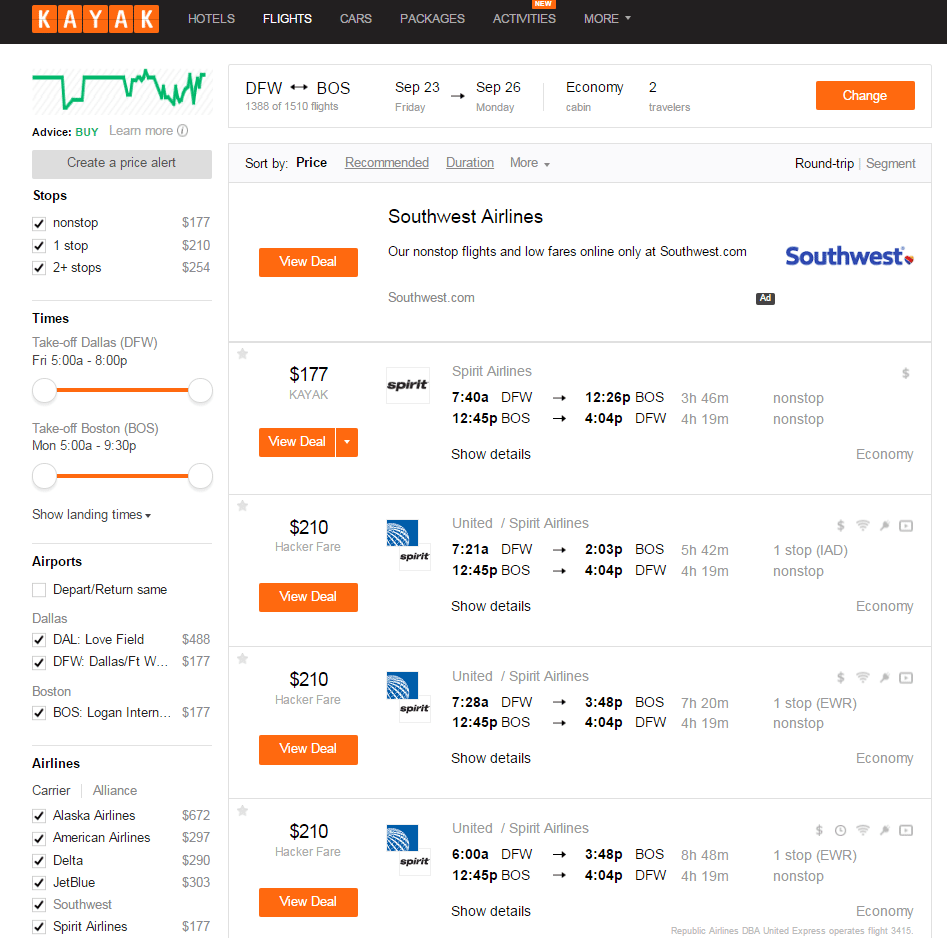The width and height of the screenshot is (947, 938).
Task: Star the $177 Spirit Airlines flight
Action: point(242,353)
